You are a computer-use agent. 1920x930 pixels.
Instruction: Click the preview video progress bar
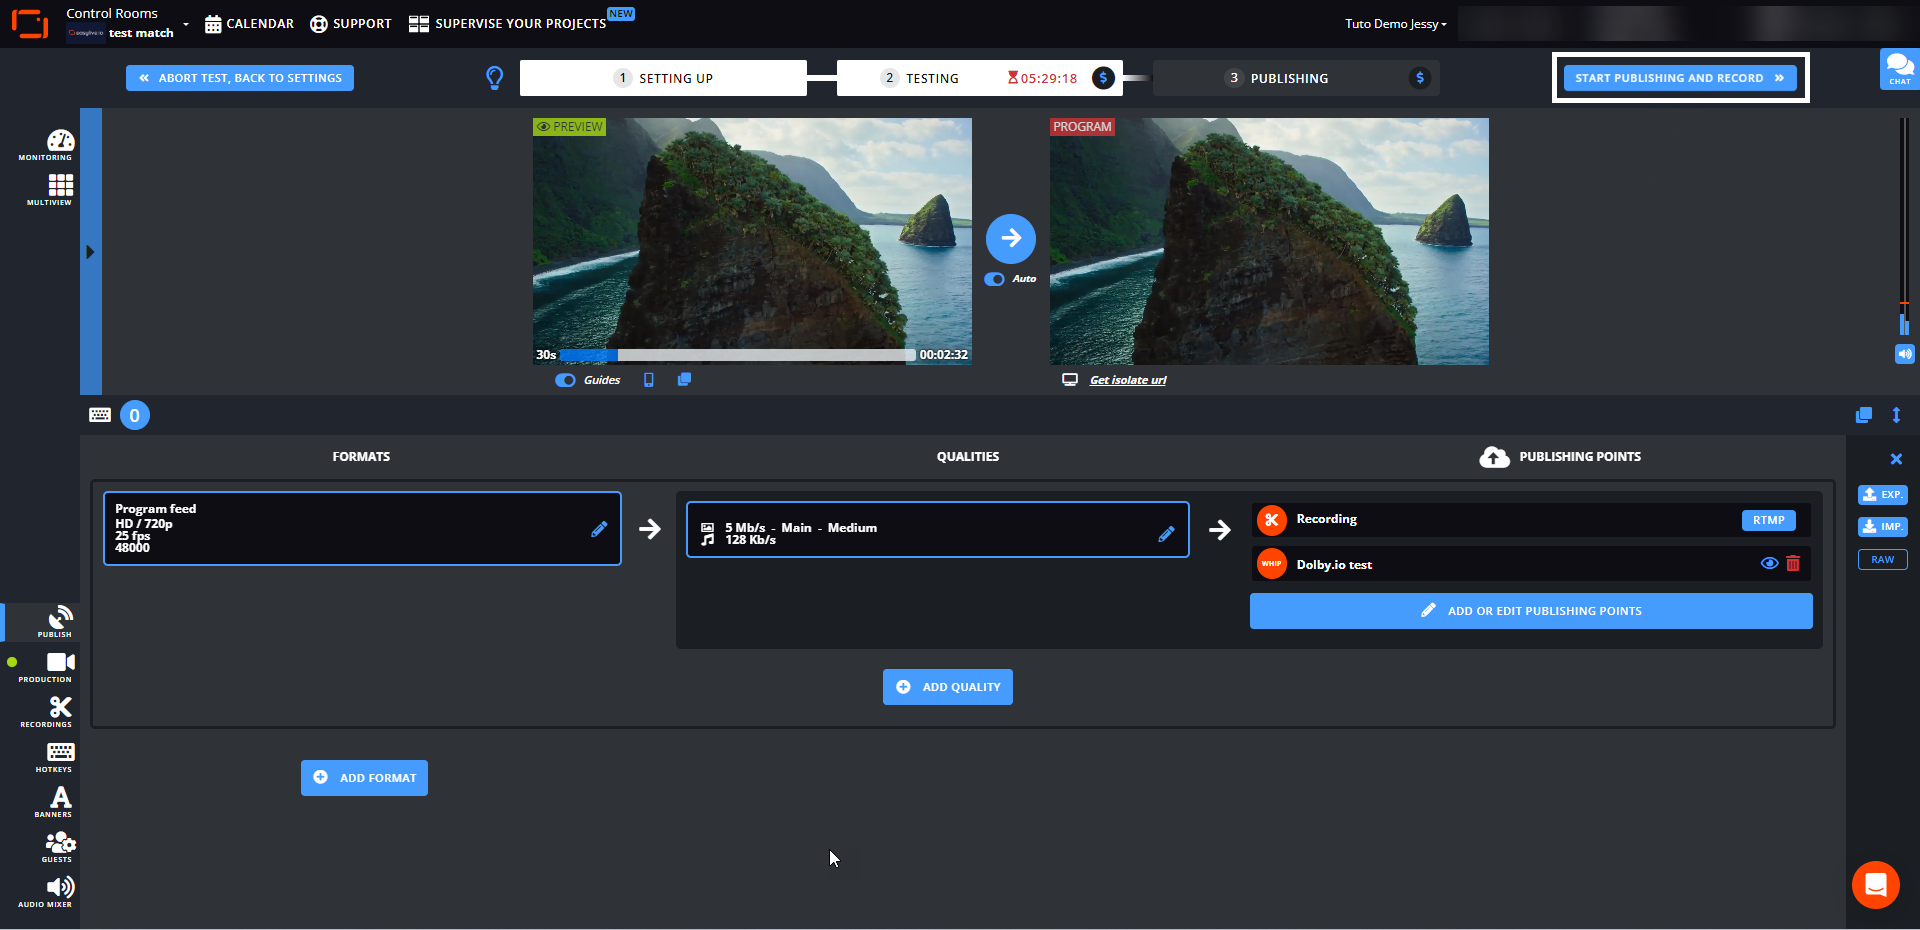pyautogui.click(x=737, y=355)
